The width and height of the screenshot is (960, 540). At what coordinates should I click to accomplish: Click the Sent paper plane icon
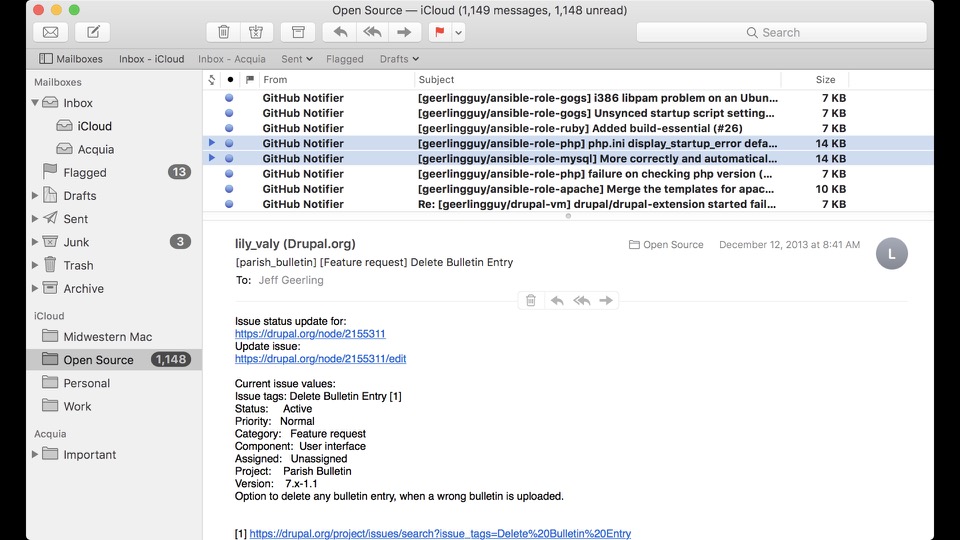point(50,218)
